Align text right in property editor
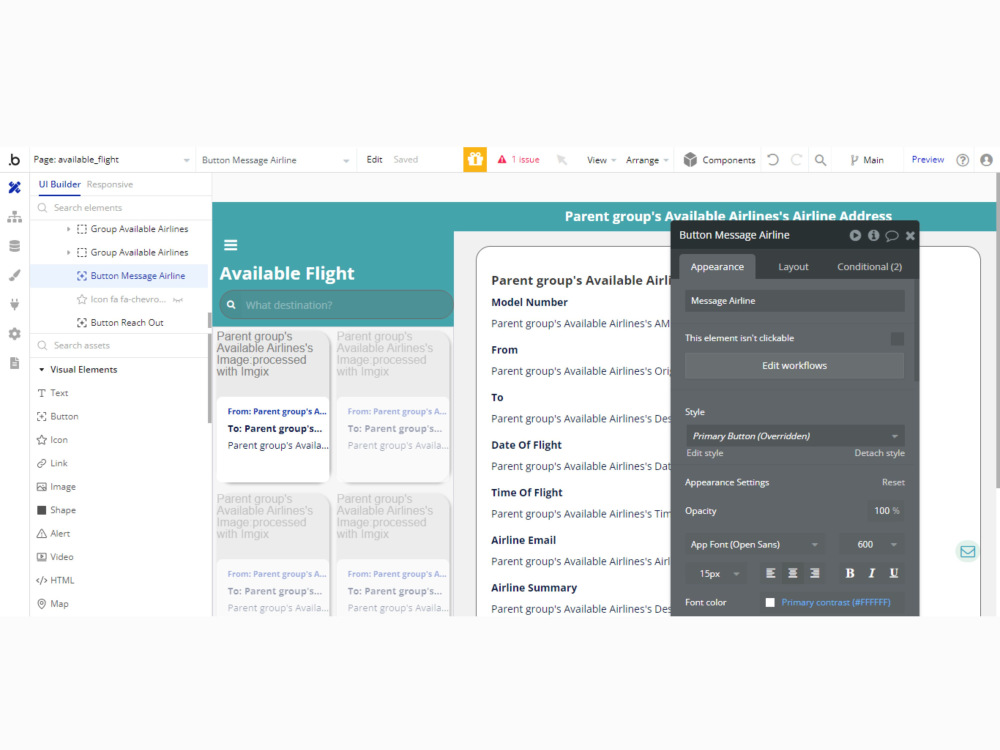Viewport: 1000px width, 750px height. pos(815,573)
